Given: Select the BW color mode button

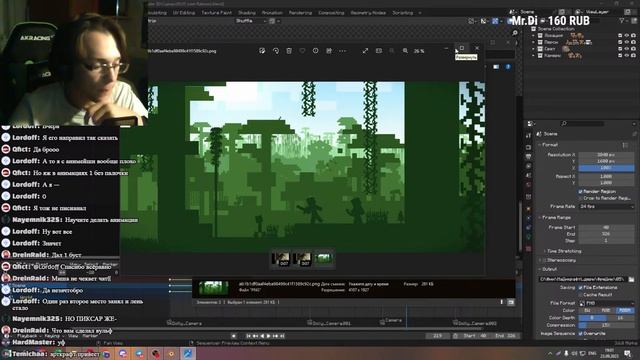Looking at the screenshot, I should [x=588, y=311].
